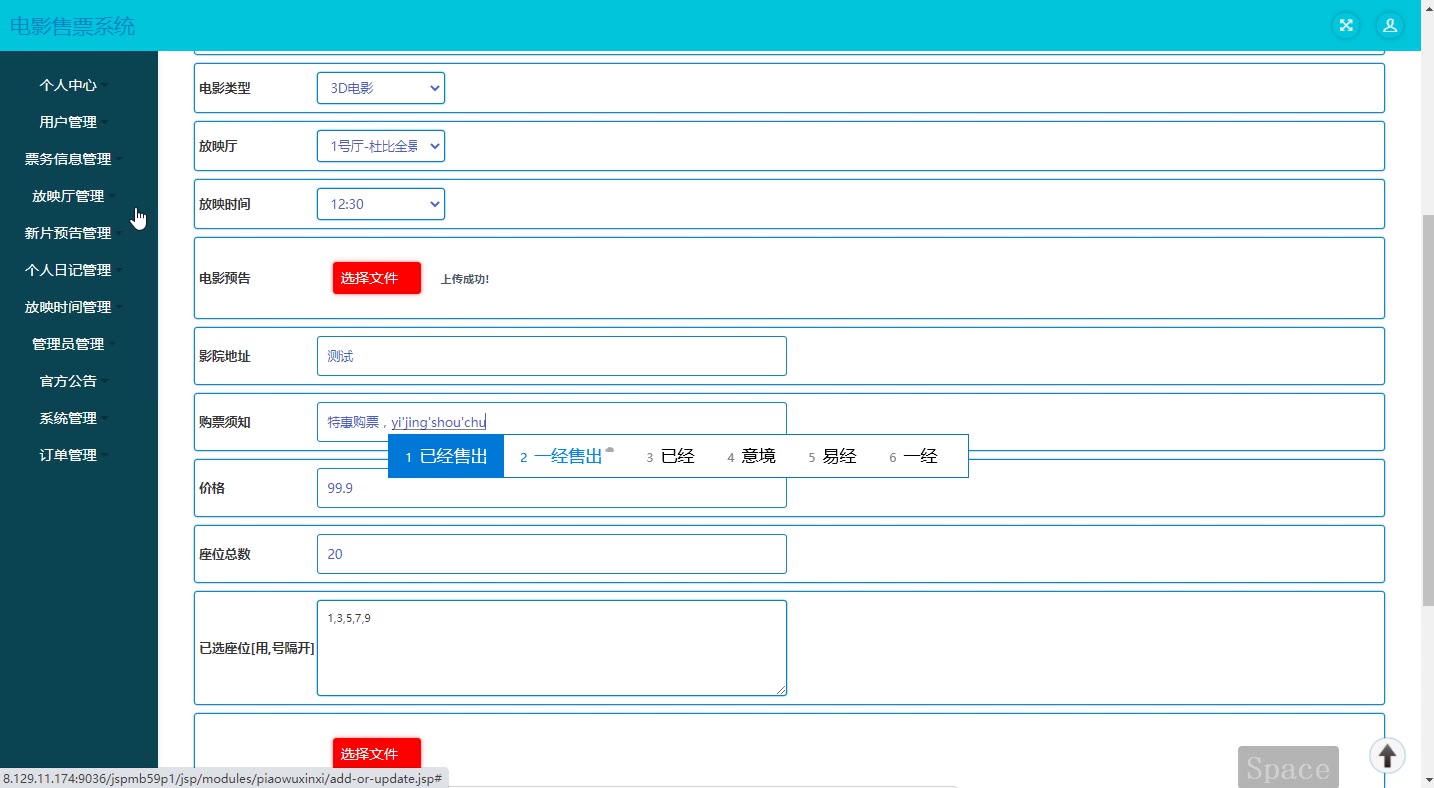Expand the 新片预告管理 sidebar menu
This screenshot has height=788, width=1434.
pos(74,233)
